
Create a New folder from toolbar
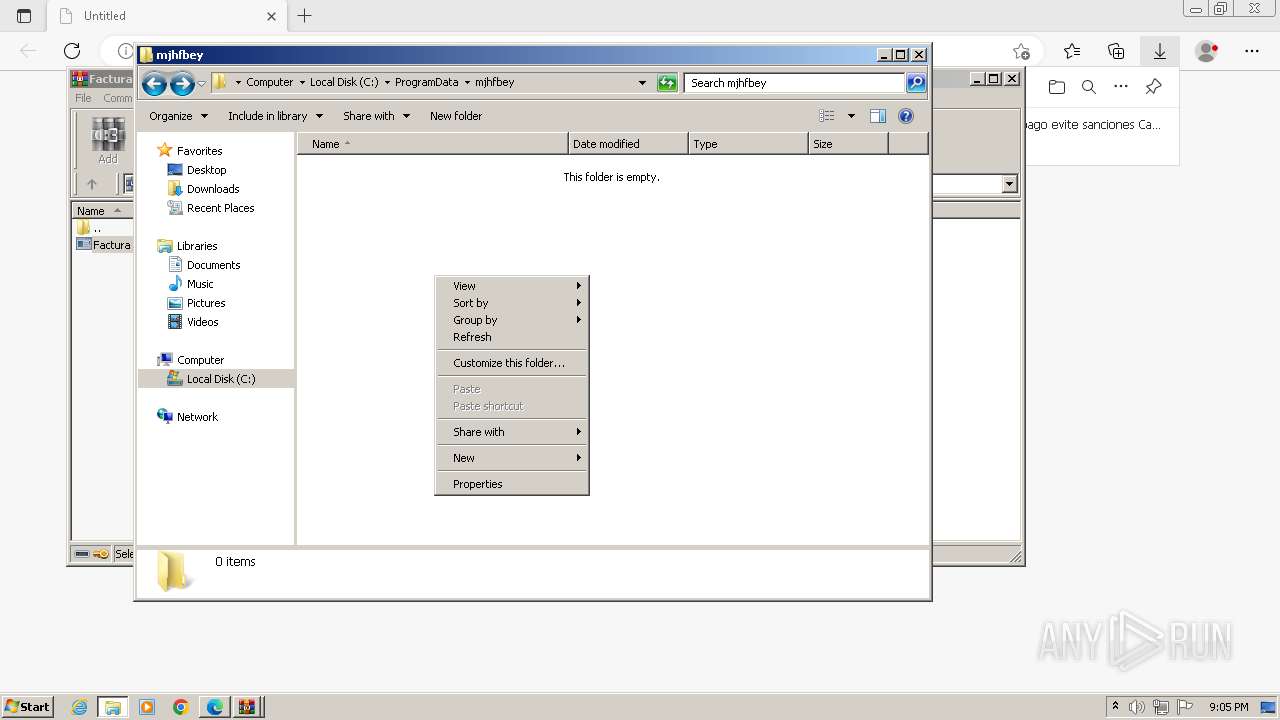point(456,116)
